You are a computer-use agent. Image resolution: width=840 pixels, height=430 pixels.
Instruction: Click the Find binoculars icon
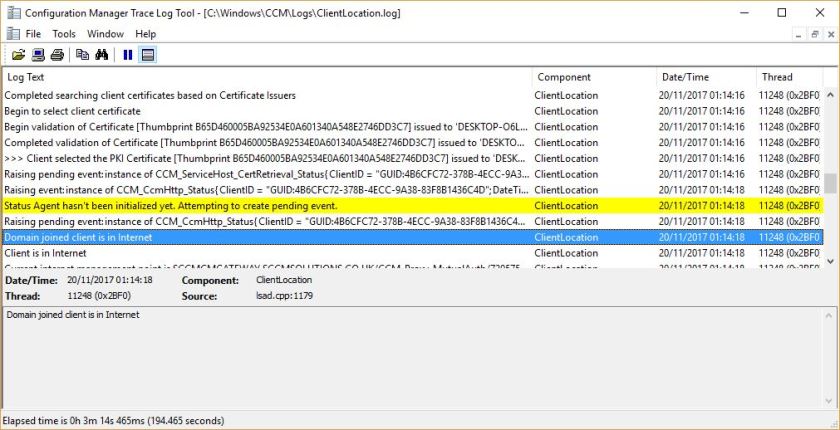[101, 55]
